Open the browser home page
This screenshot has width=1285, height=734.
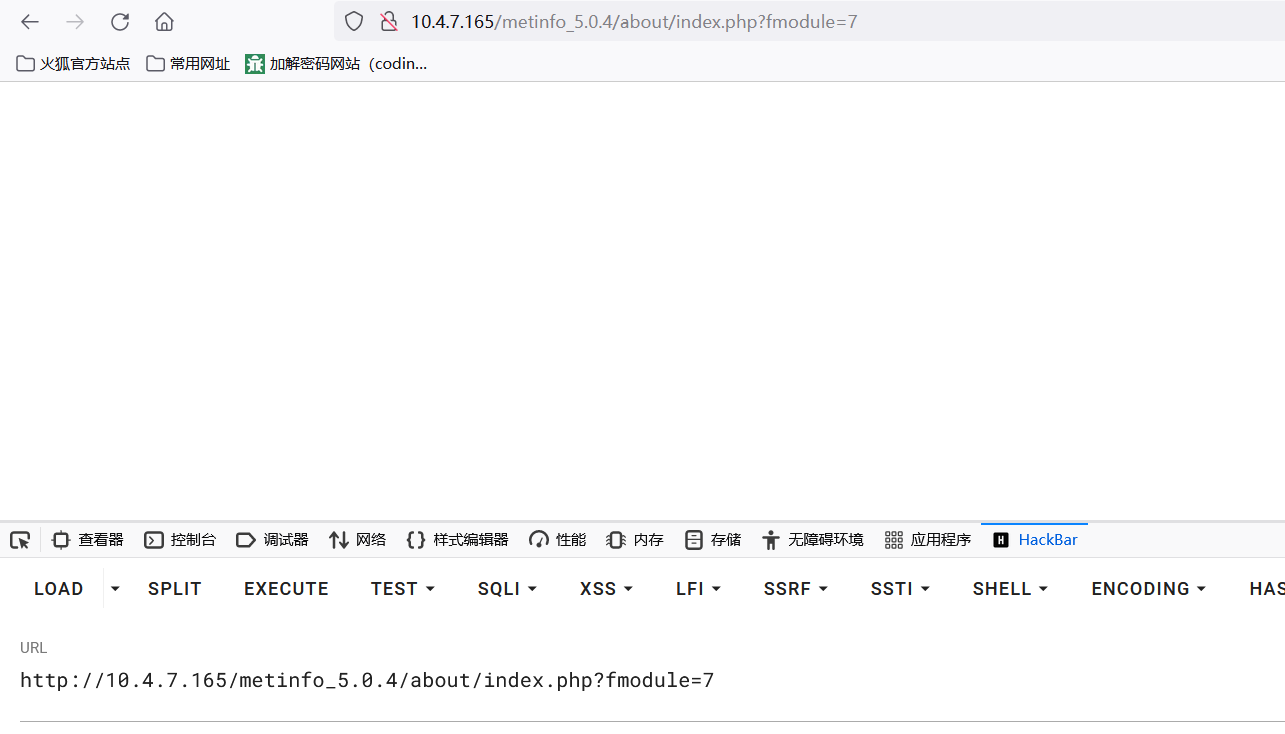pos(165,22)
